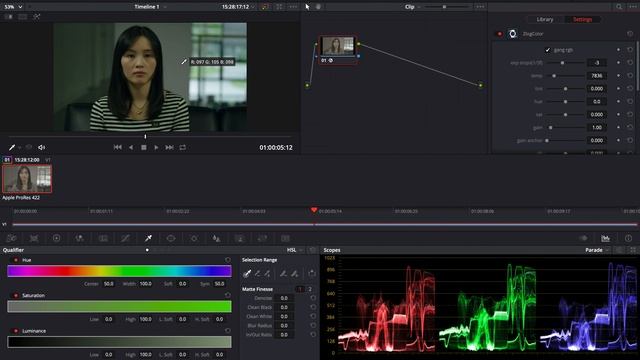The width and height of the screenshot is (640, 360).
Task: Toggle keyframe dot for temp parameter
Action: (618, 76)
